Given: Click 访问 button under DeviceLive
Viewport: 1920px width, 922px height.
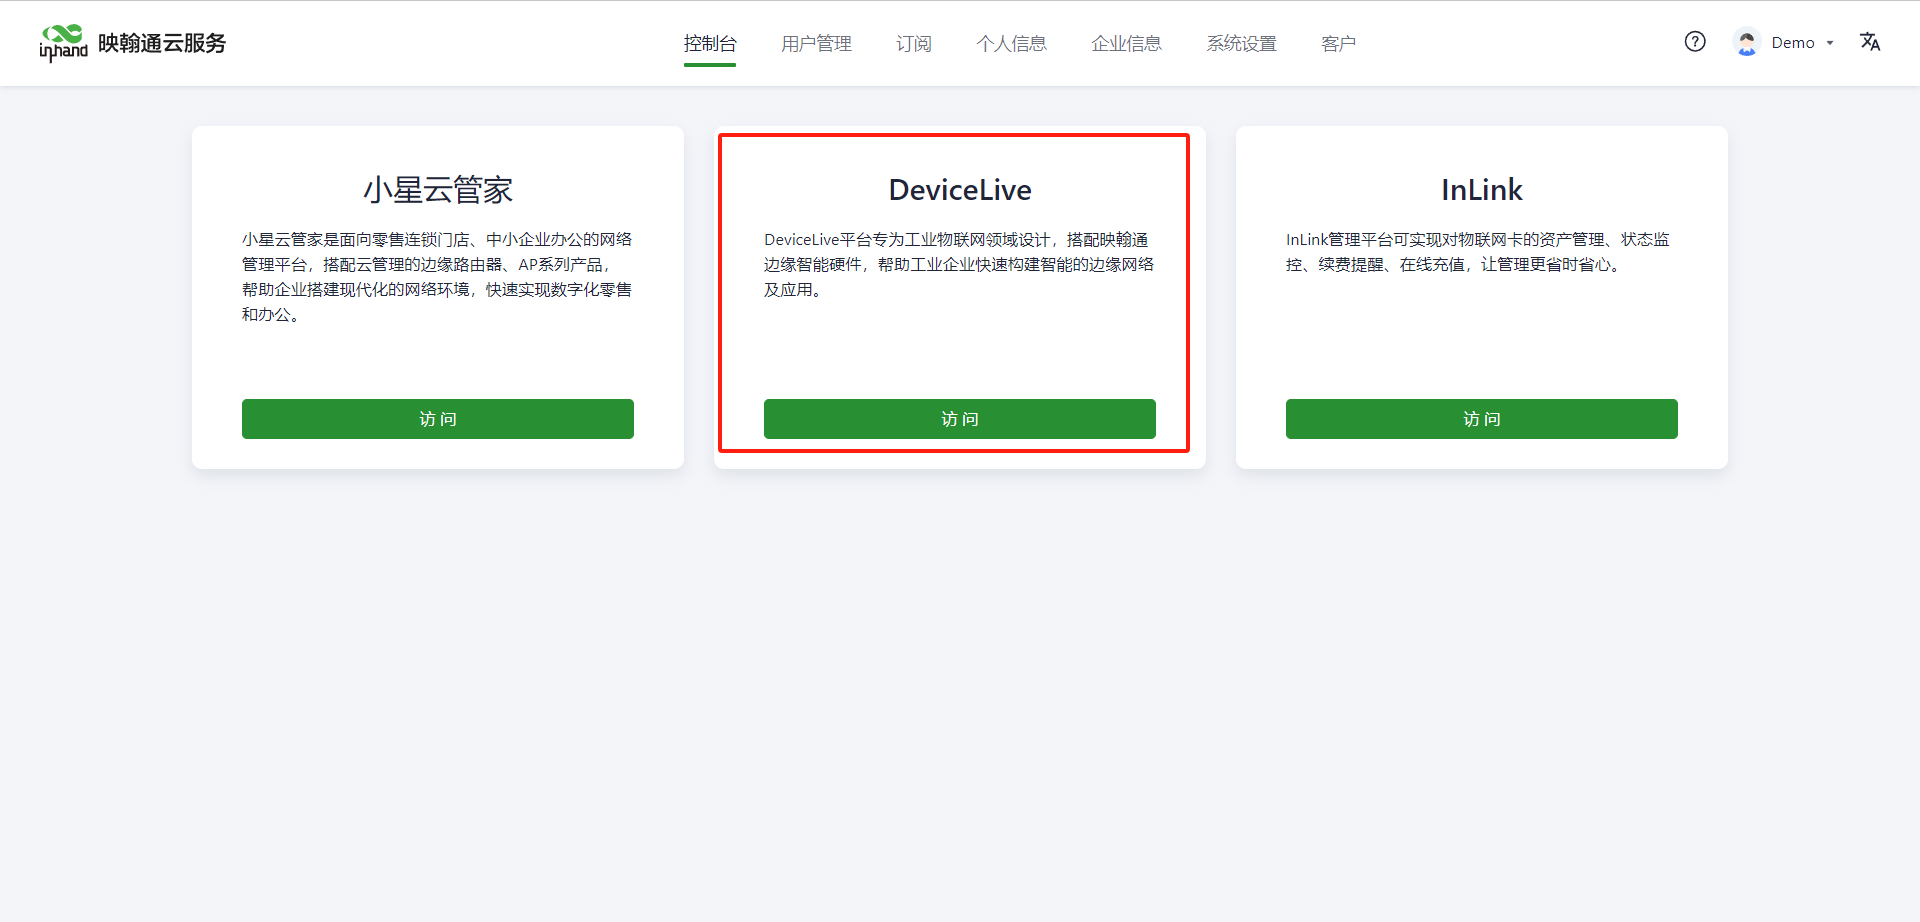Looking at the screenshot, I should point(960,419).
